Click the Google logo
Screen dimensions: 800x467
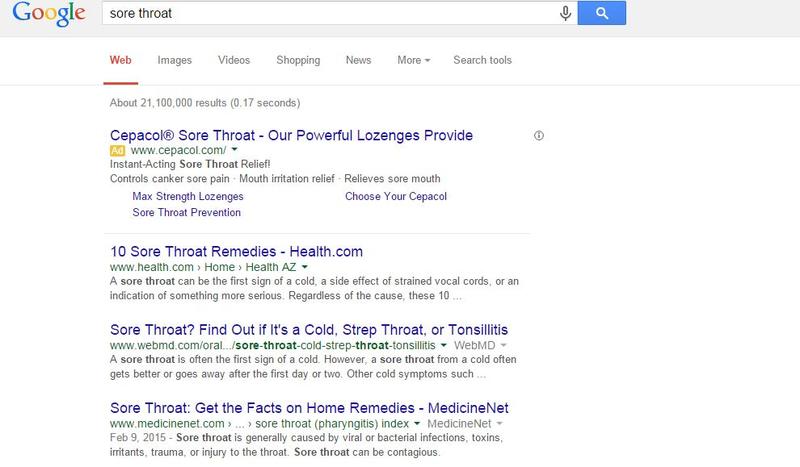coord(49,14)
